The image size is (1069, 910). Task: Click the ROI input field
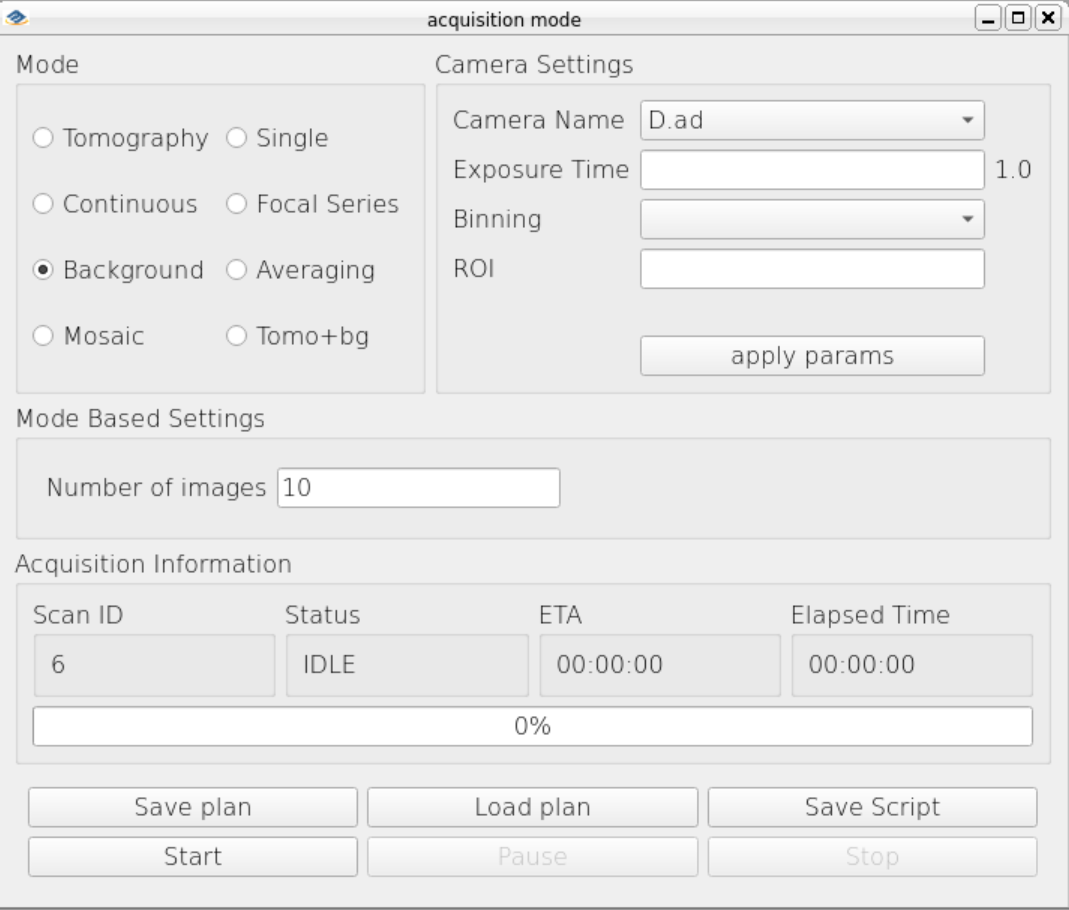[812, 269]
